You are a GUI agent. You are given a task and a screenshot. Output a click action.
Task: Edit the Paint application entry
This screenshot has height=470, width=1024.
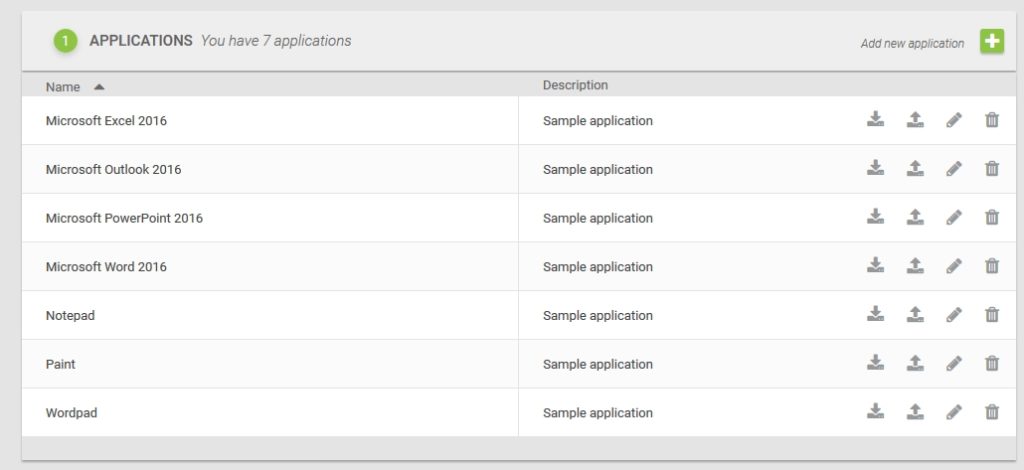pos(954,363)
